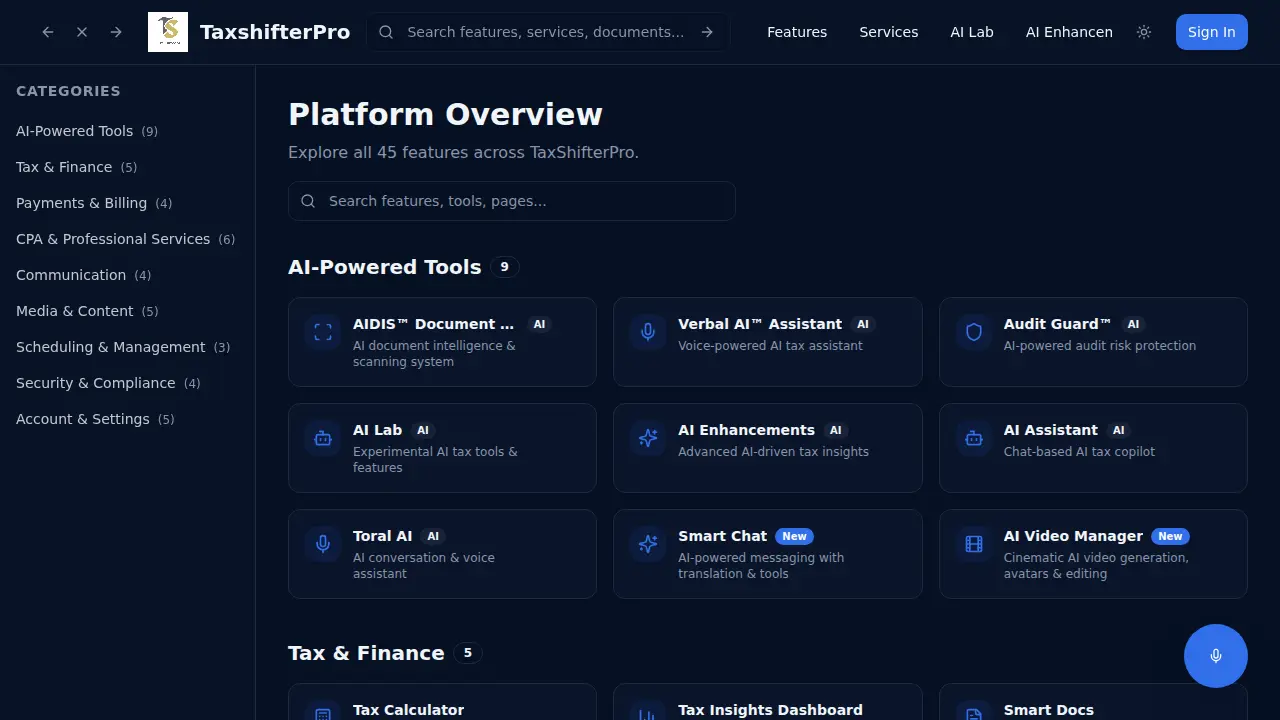Click the AI Enhancements sparkle icon

coord(648,438)
